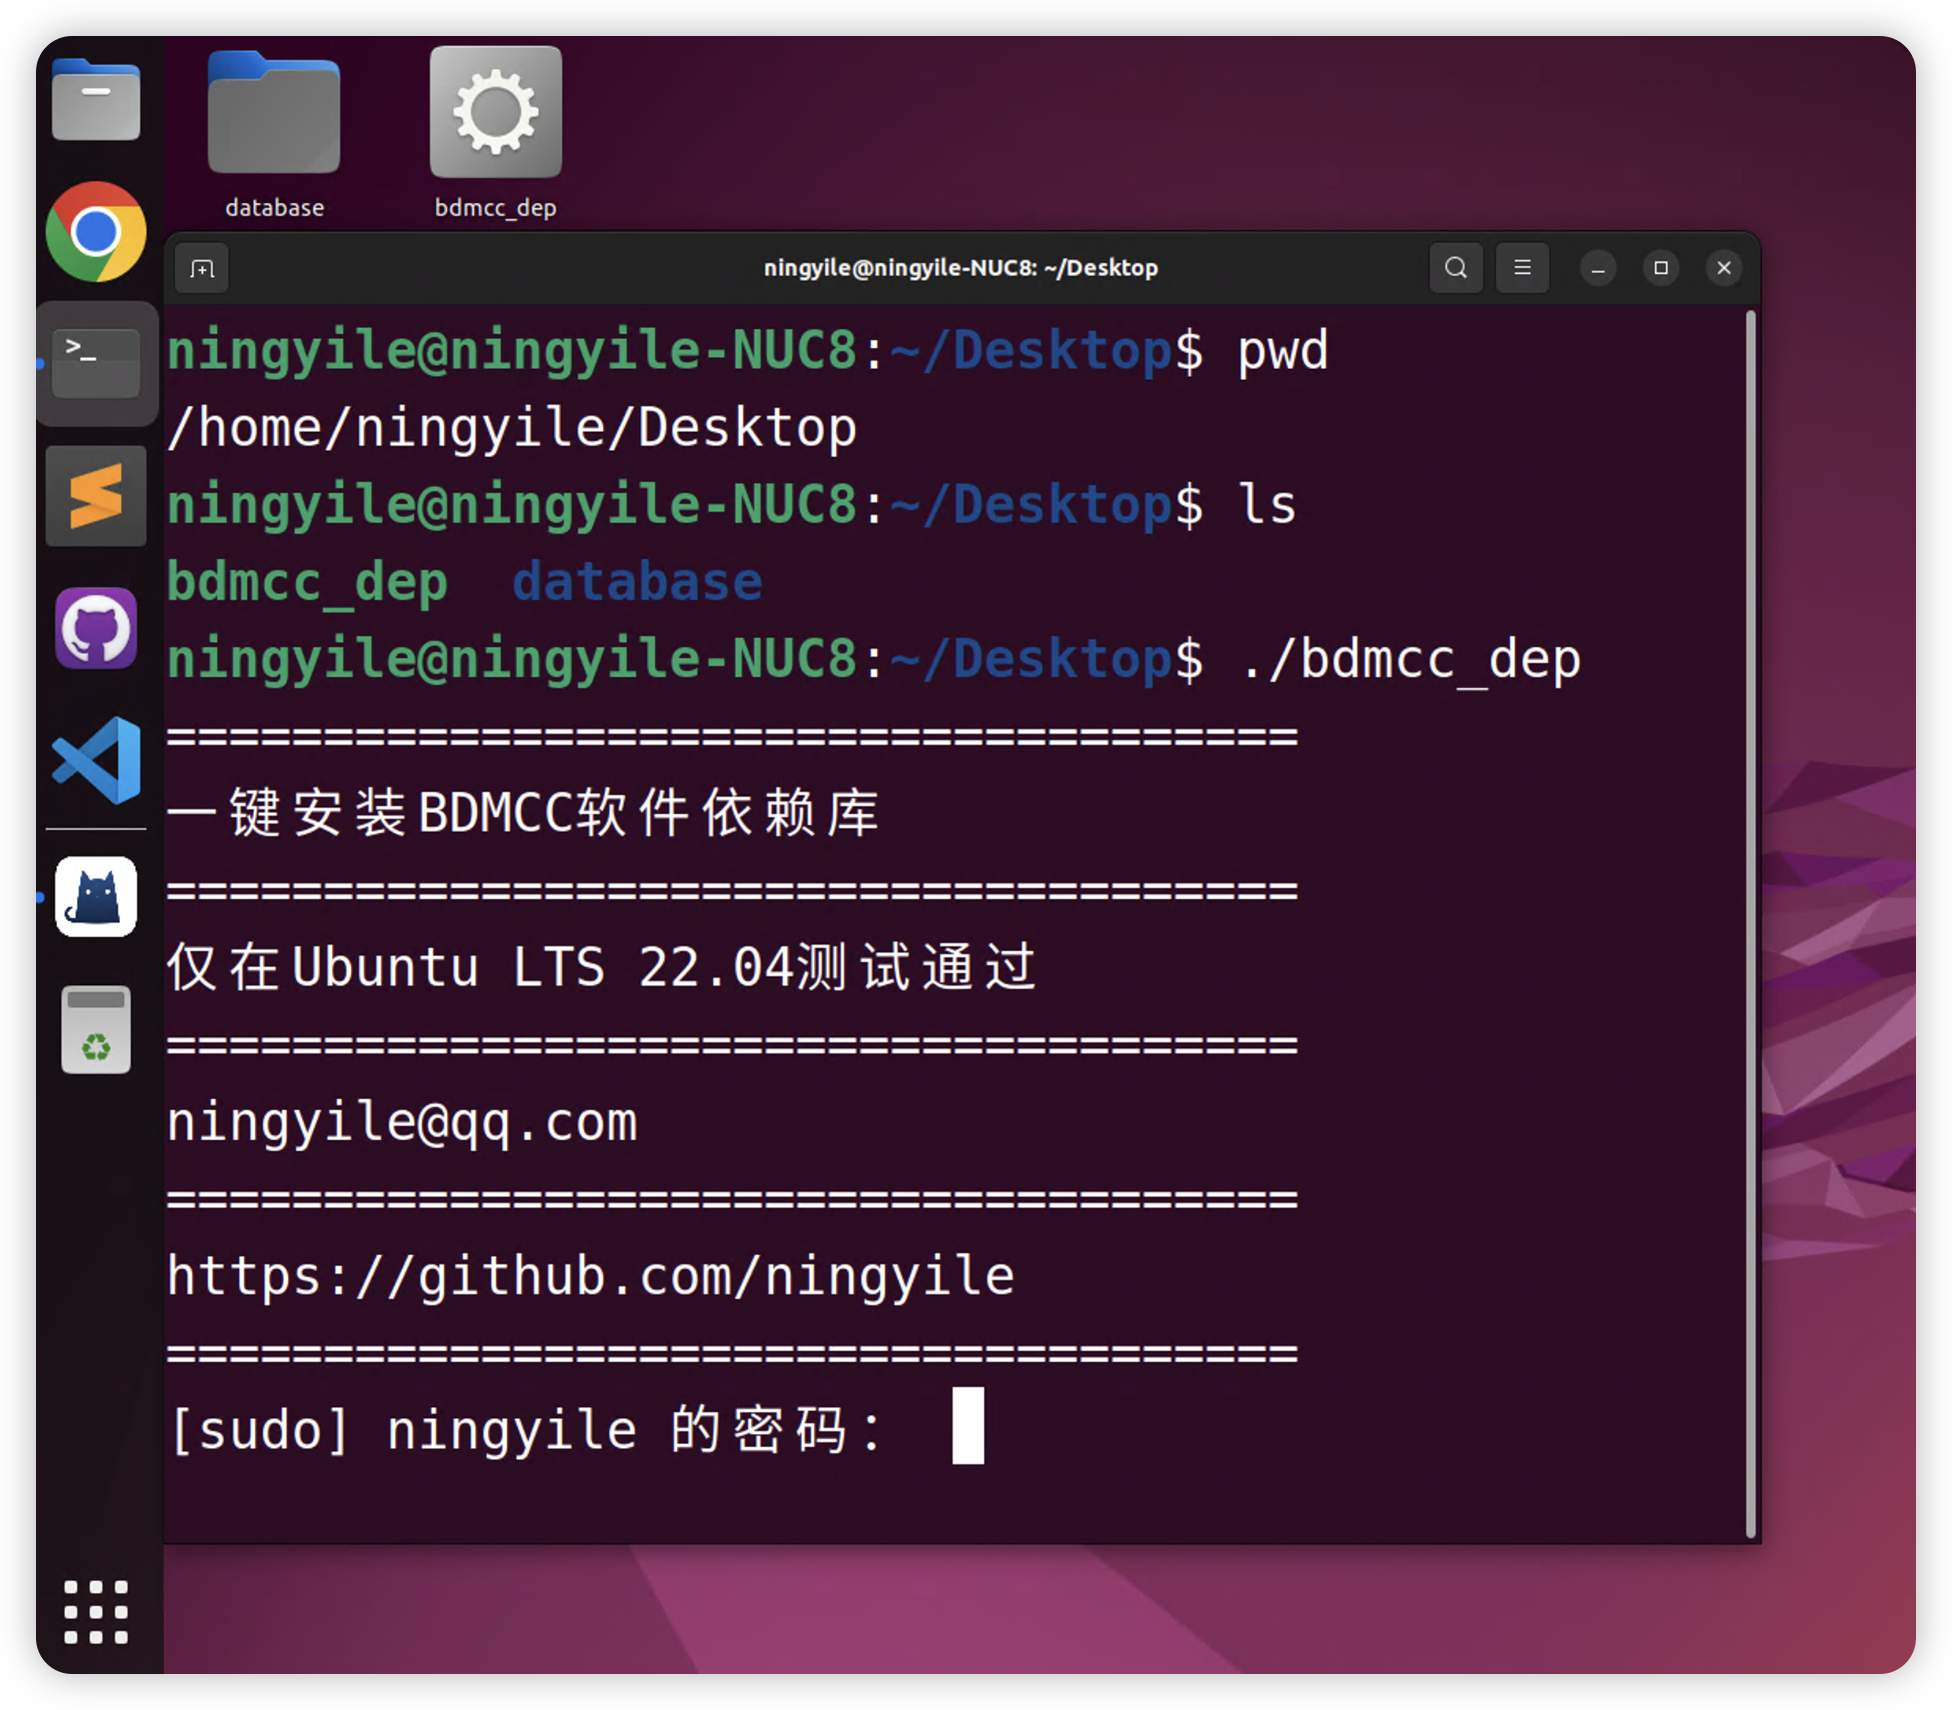The height and width of the screenshot is (1710, 1952).
Task: Click the ningyile@qq.com email text
Action: (x=402, y=1122)
